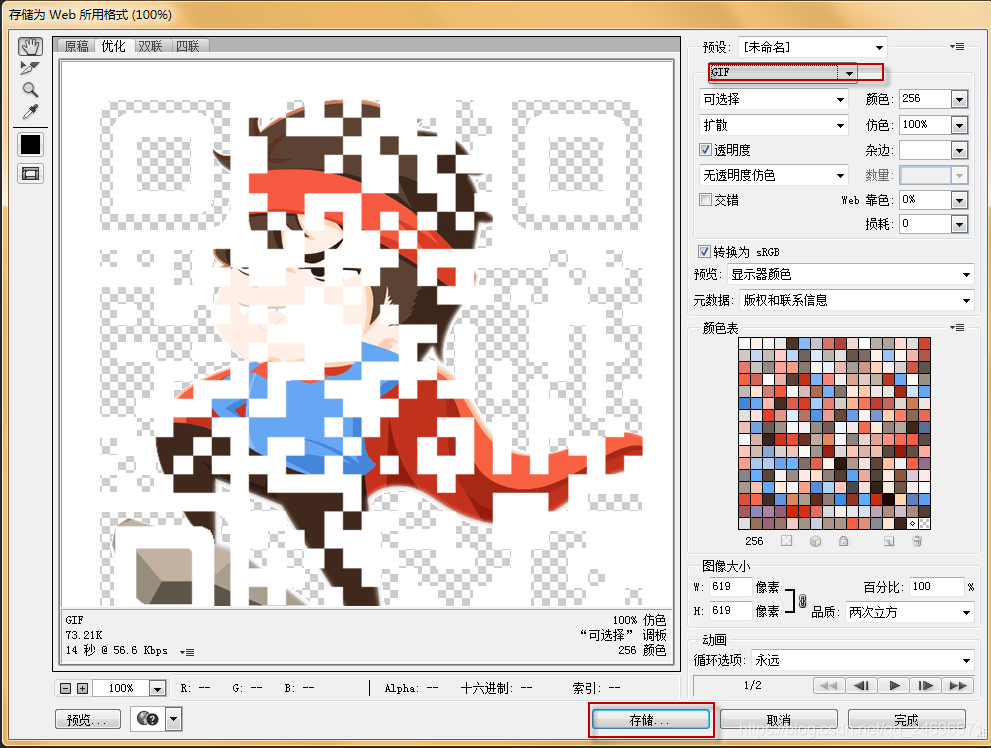Open the 循环选项 永远 dropdown
991x748 pixels.
tap(862, 660)
